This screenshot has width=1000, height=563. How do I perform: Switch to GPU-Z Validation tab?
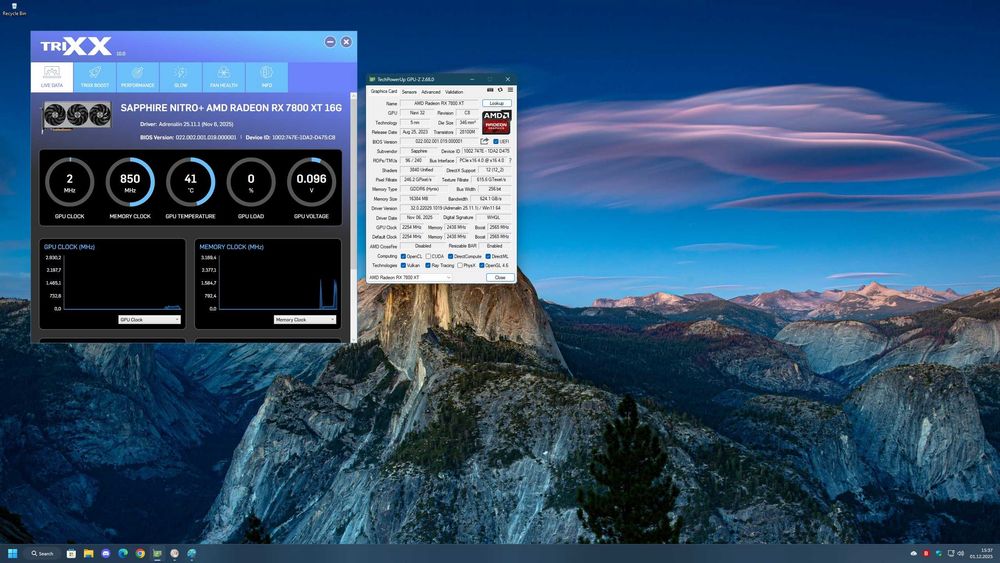click(454, 92)
